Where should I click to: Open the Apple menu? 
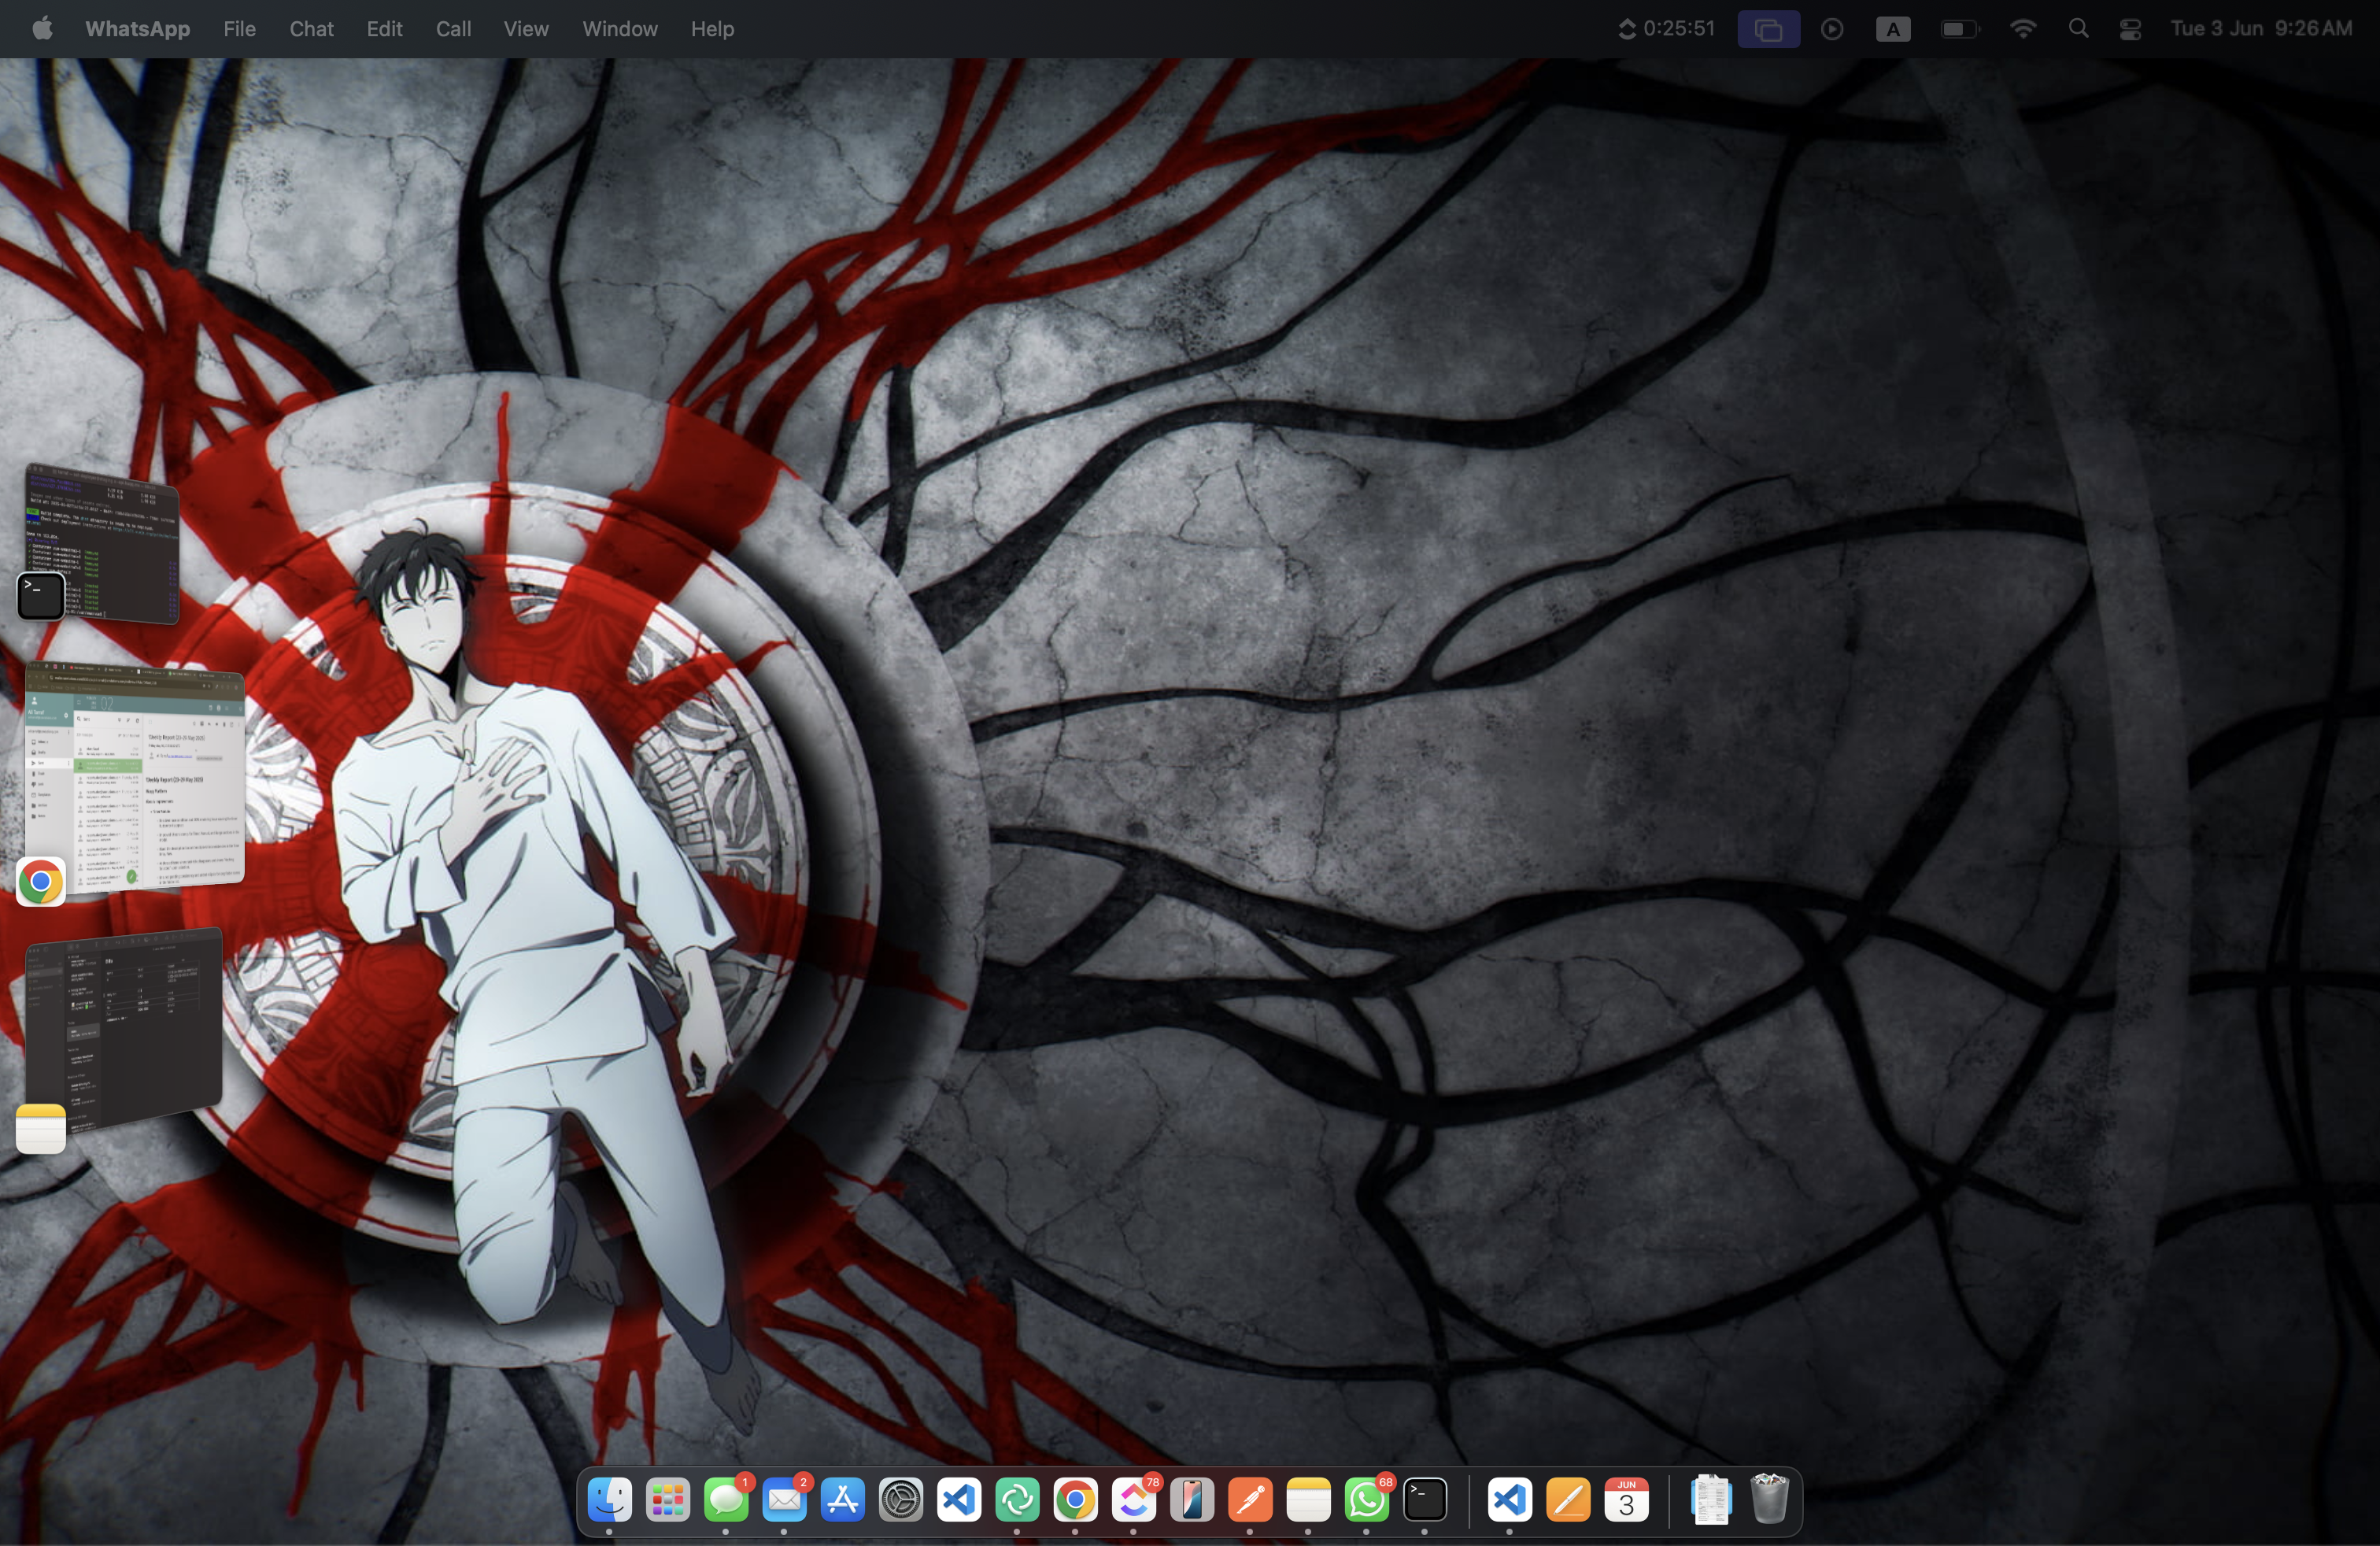coord(42,29)
